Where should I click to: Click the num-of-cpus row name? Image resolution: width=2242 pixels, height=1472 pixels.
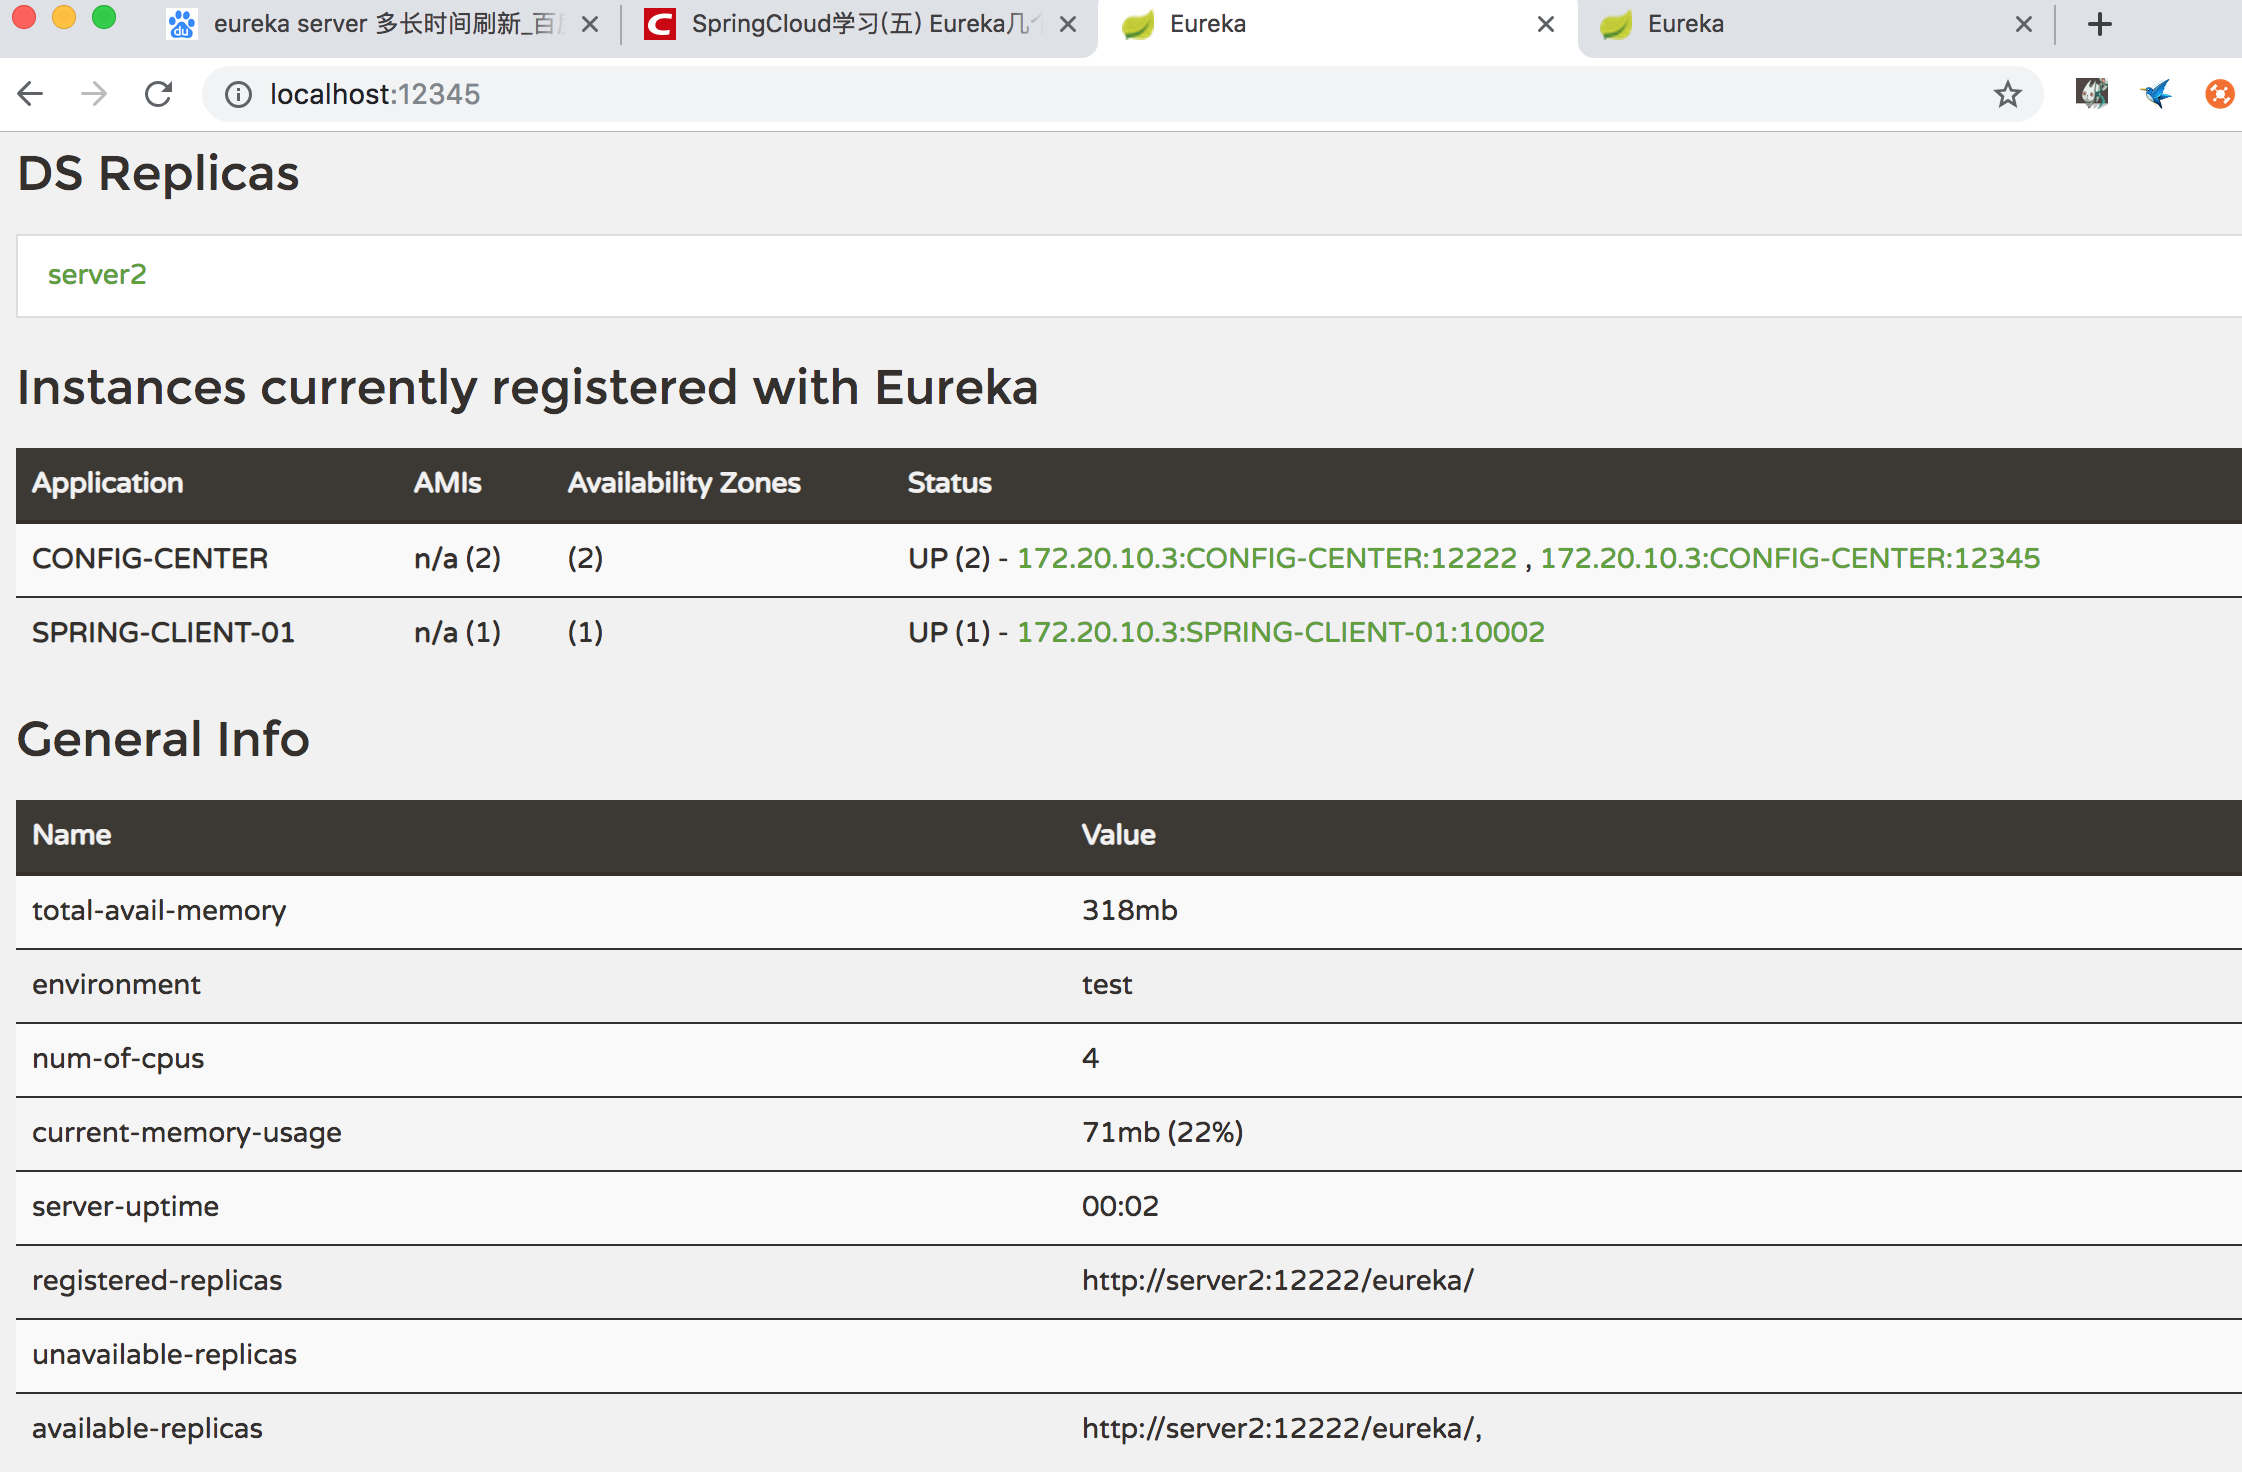pyautogui.click(x=118, y=1059)
